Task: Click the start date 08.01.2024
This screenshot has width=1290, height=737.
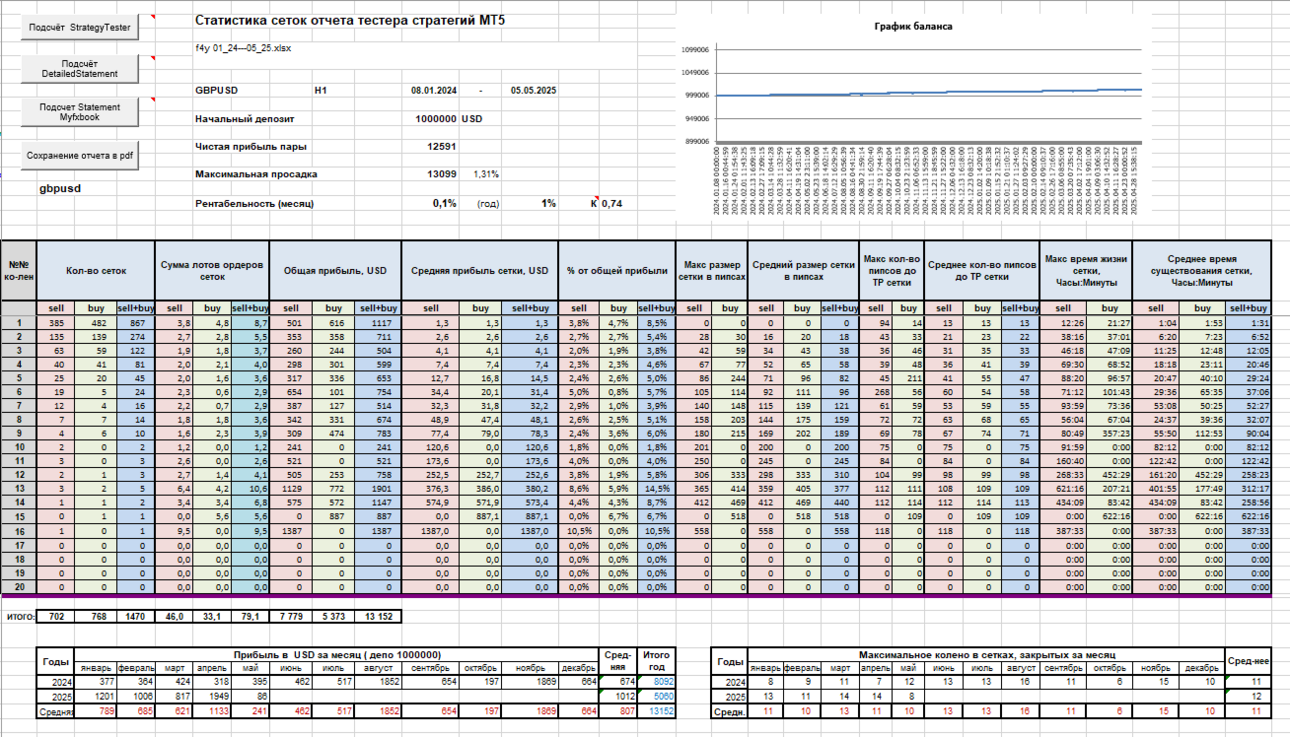Action: coord(434,90)
